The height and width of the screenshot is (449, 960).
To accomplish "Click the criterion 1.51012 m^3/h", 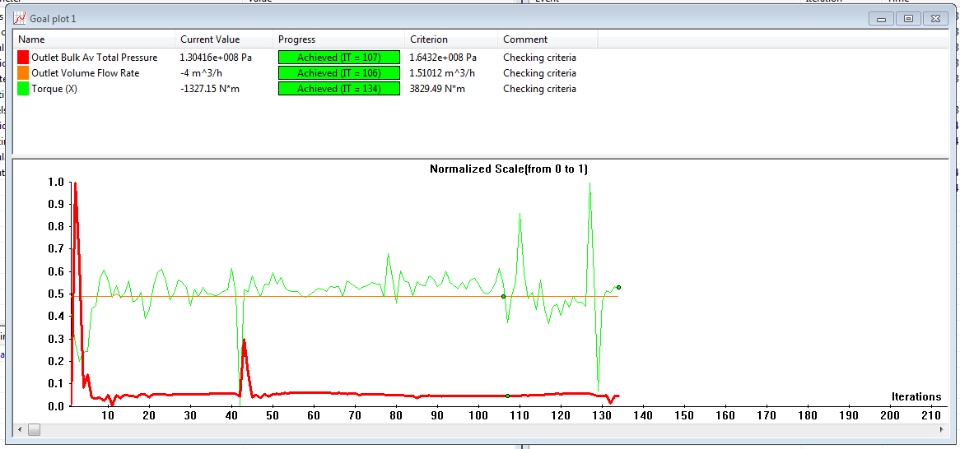I will [443, 74].
